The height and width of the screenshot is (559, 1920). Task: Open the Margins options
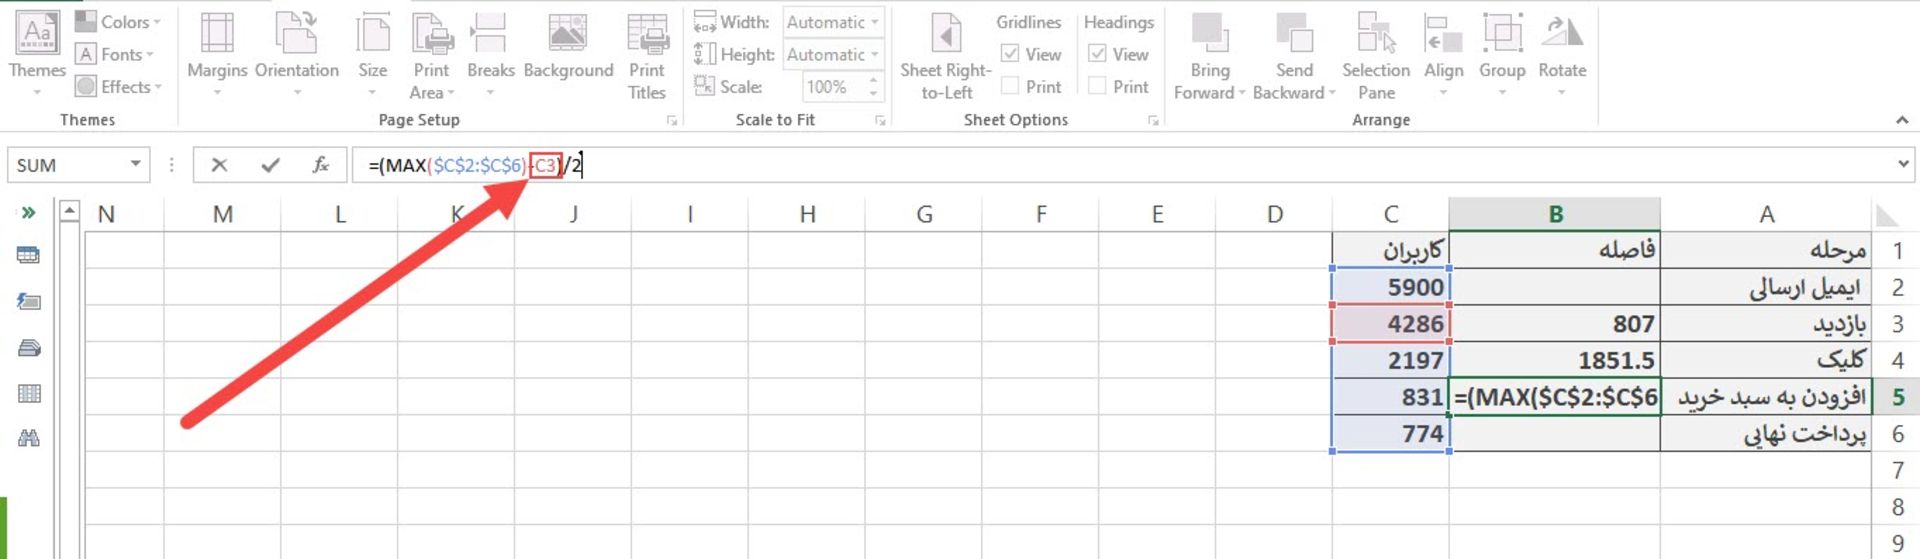tap(217, 55)
